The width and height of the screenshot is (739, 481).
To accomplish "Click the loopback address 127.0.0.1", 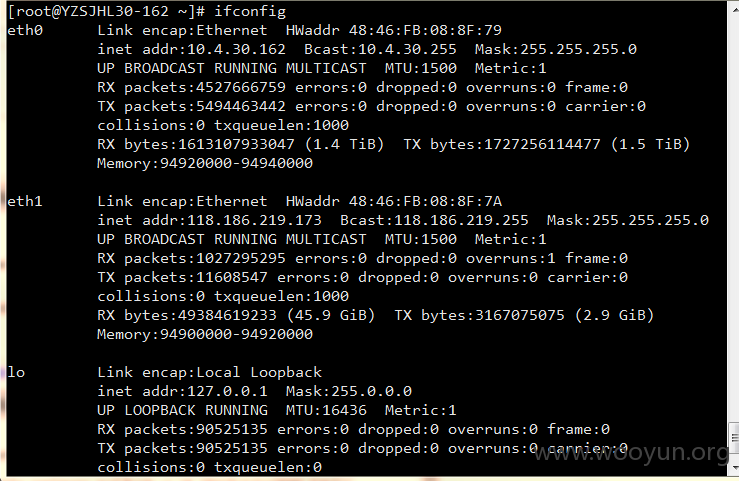I will click(x=227, y=391).
